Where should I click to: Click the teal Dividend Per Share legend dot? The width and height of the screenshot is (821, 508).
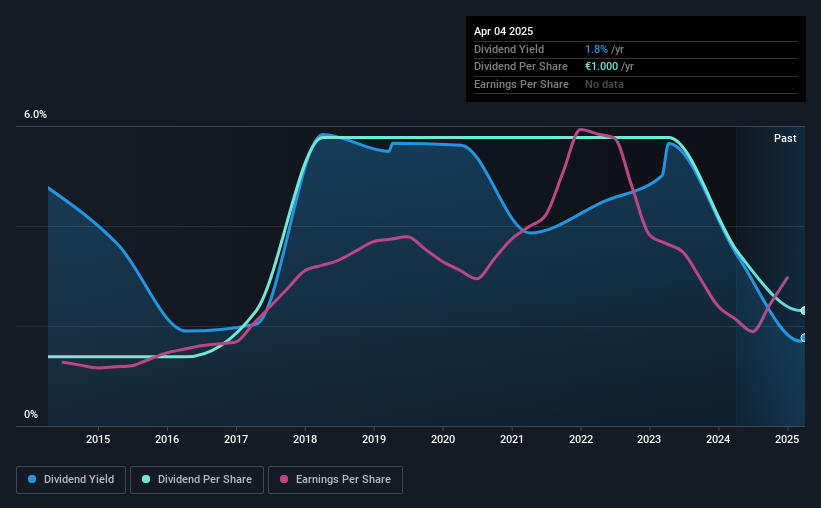click(146, 479)
